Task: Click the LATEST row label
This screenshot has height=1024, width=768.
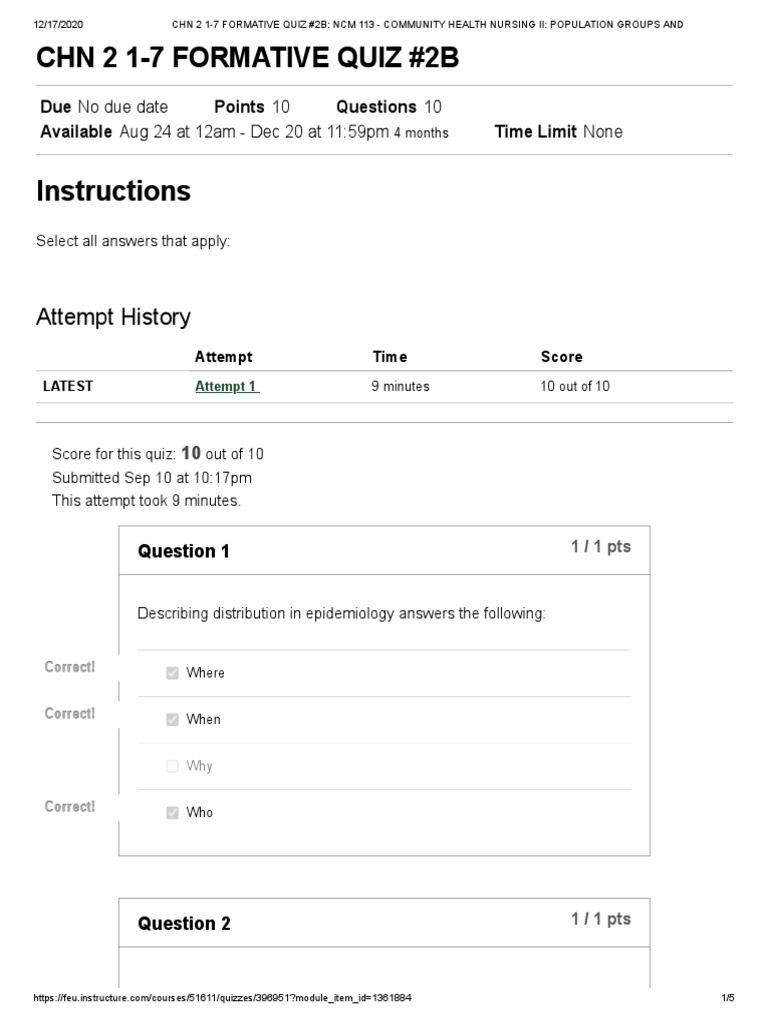Action: [x=67, y=386]
